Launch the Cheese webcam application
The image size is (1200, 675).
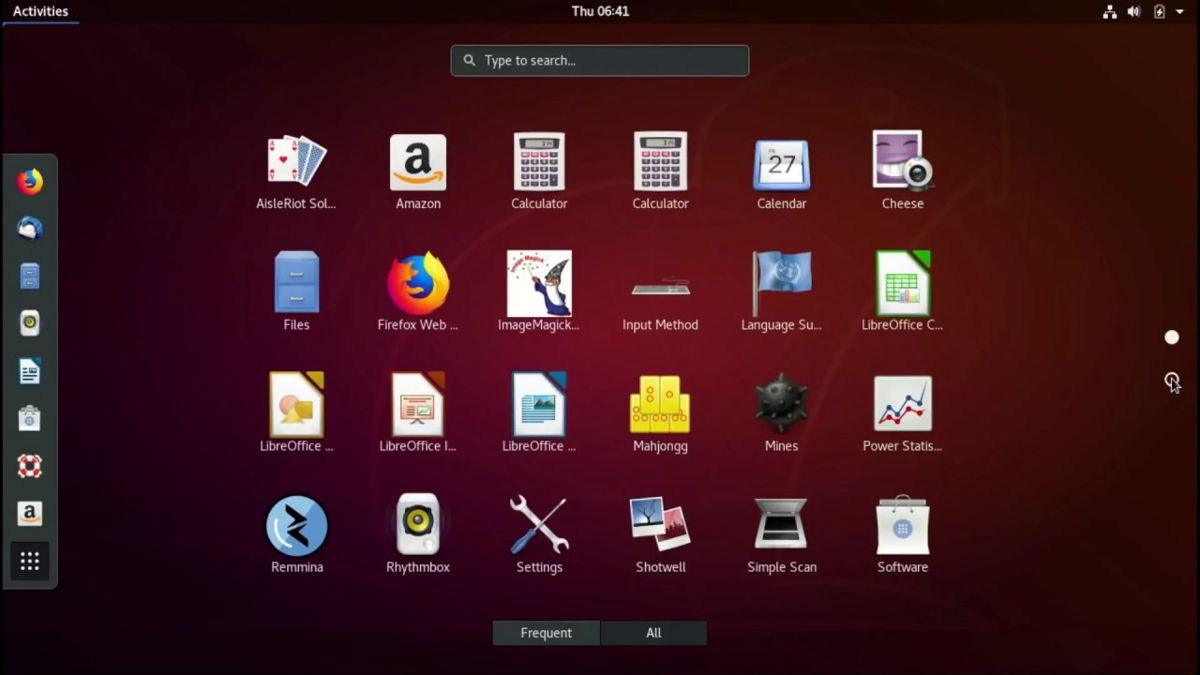coord(901,165)
